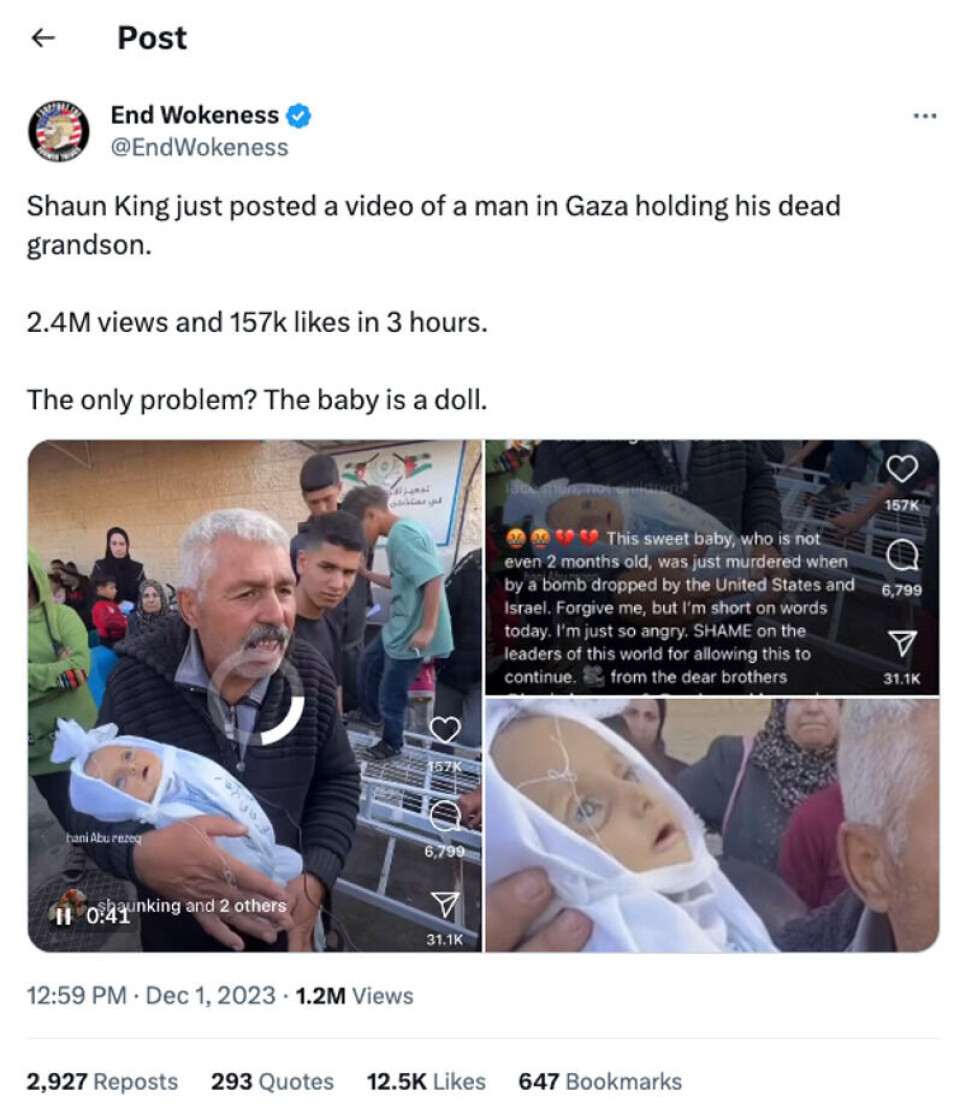View the 293 Quotes list
The height and width of the screenshot is (1120, 960).
[272, 1081]
